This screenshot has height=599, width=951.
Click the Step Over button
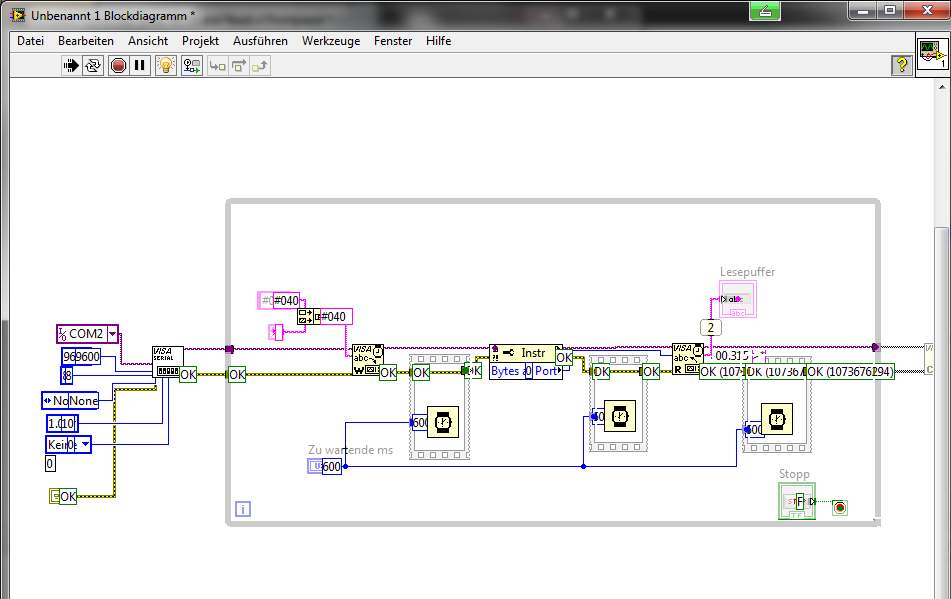239,66
